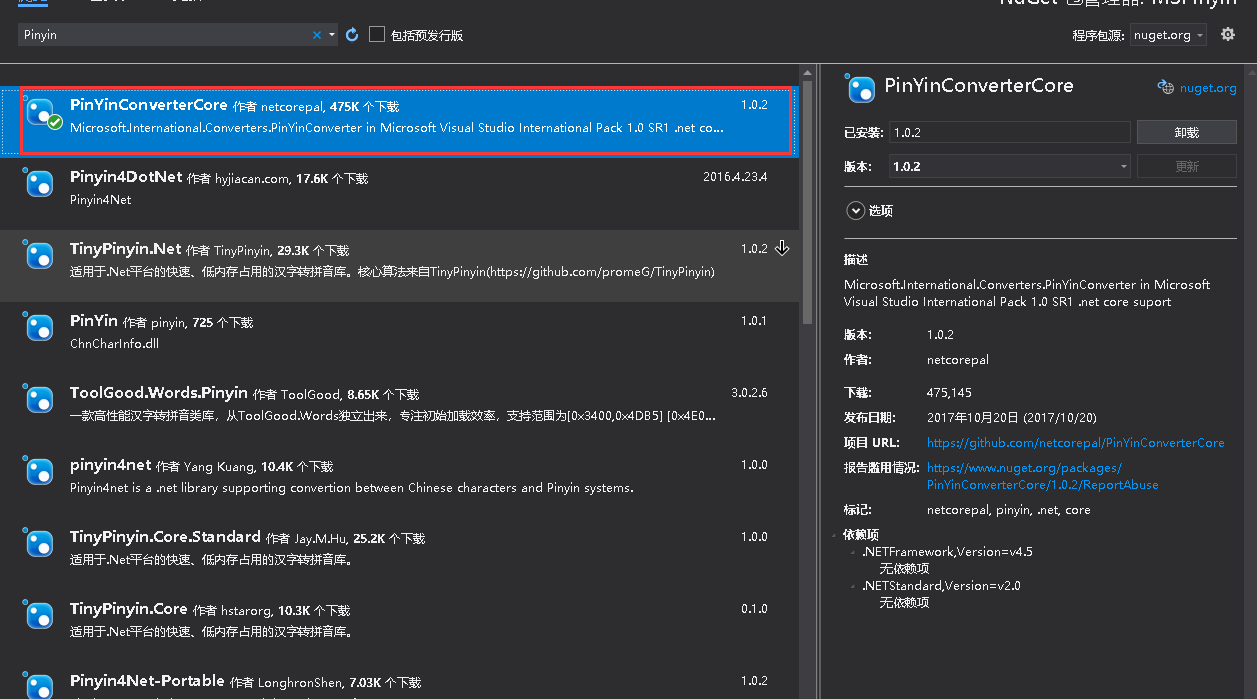The width and height of the screenshot is (1257, 699).
Task: Collapse .NETStandard,Version=v2.0 dependency node
Action: (x=853, y=585)
